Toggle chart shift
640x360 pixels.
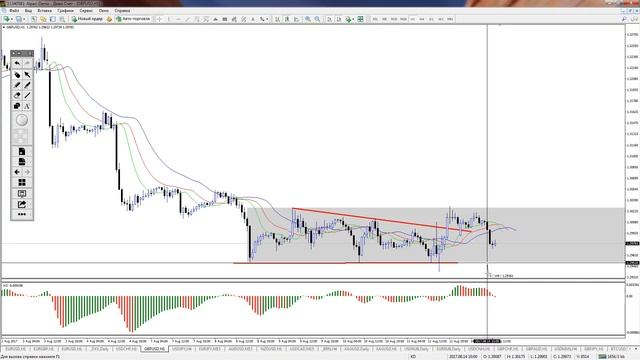tap(338, 19)
